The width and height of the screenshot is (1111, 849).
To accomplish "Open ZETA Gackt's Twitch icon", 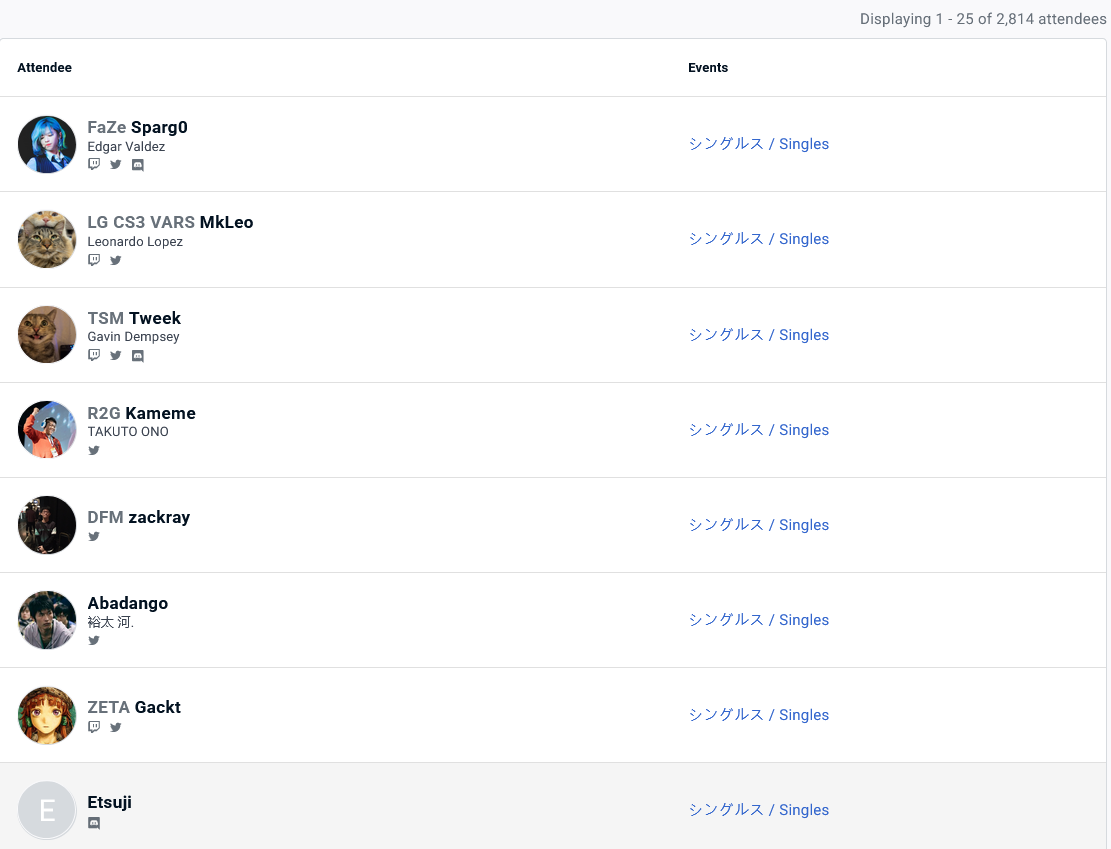I will [x=94, y=727].
